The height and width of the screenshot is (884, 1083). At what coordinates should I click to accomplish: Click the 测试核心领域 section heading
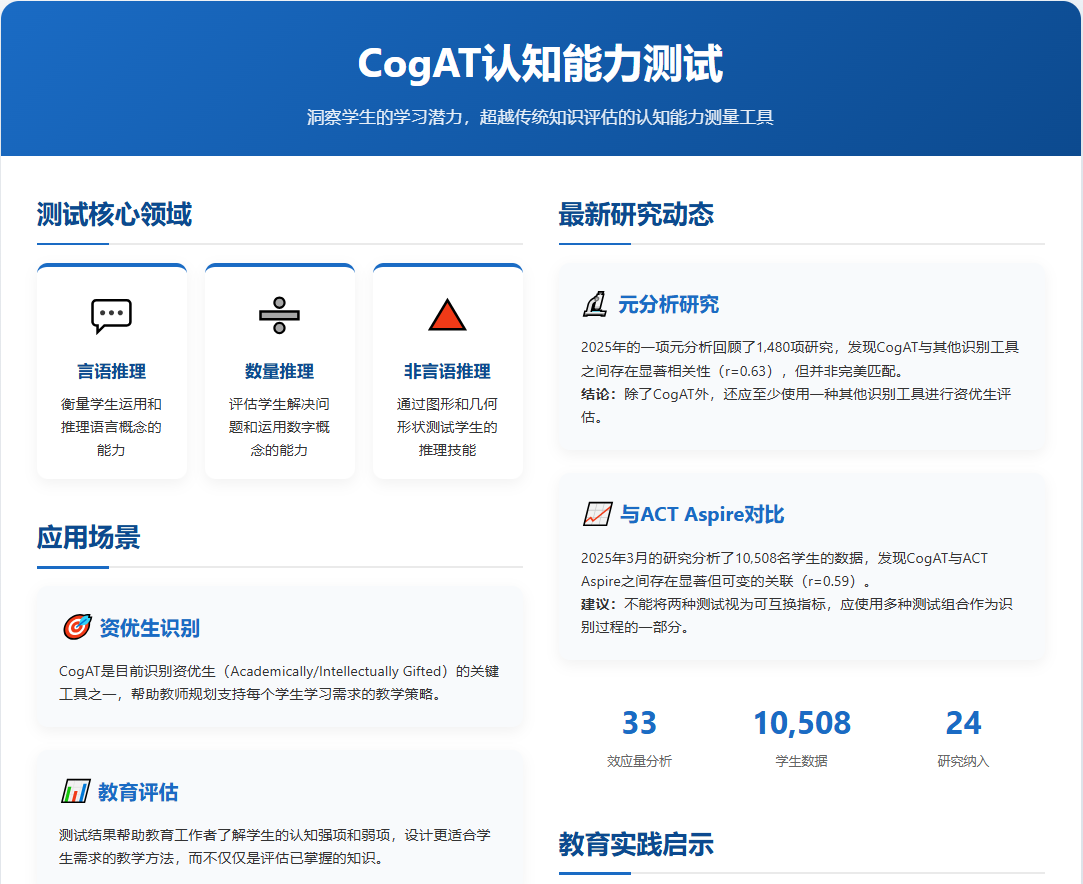click(x=114, y=214)
